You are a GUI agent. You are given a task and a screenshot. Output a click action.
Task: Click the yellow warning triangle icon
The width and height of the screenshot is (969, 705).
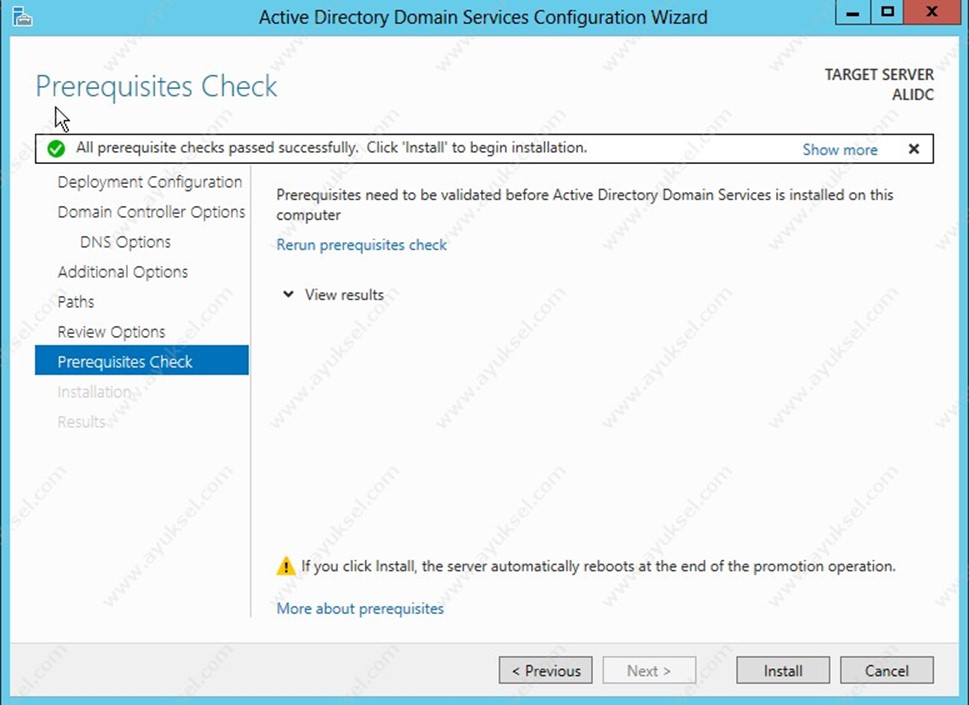click(x=286, y=566)
